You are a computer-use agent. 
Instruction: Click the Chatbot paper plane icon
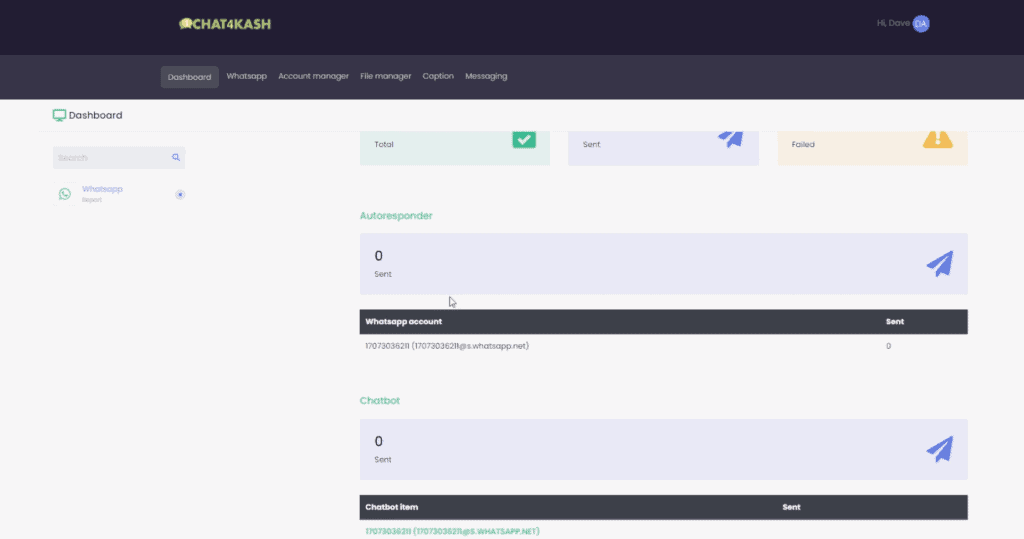coord(940,449)
